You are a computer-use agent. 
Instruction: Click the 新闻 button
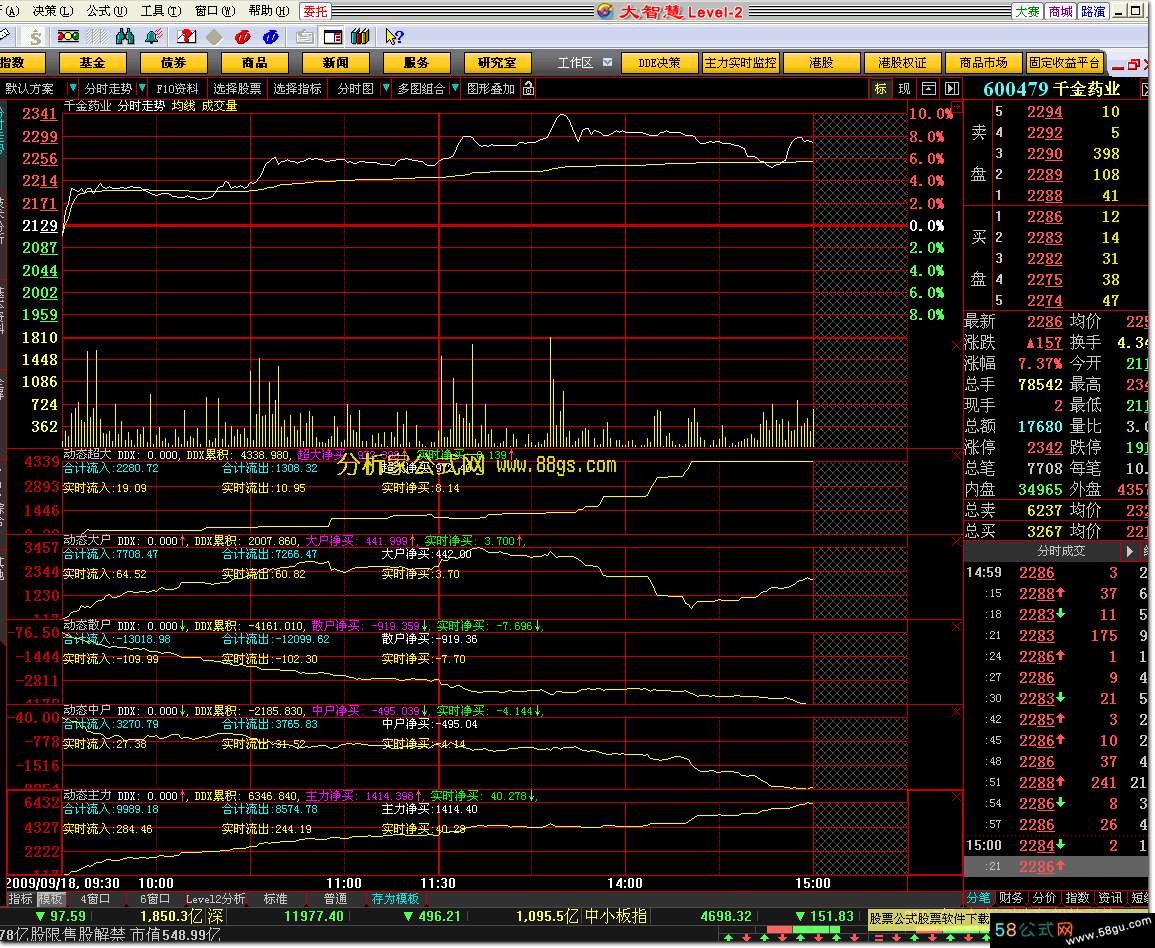coord(335,63)
